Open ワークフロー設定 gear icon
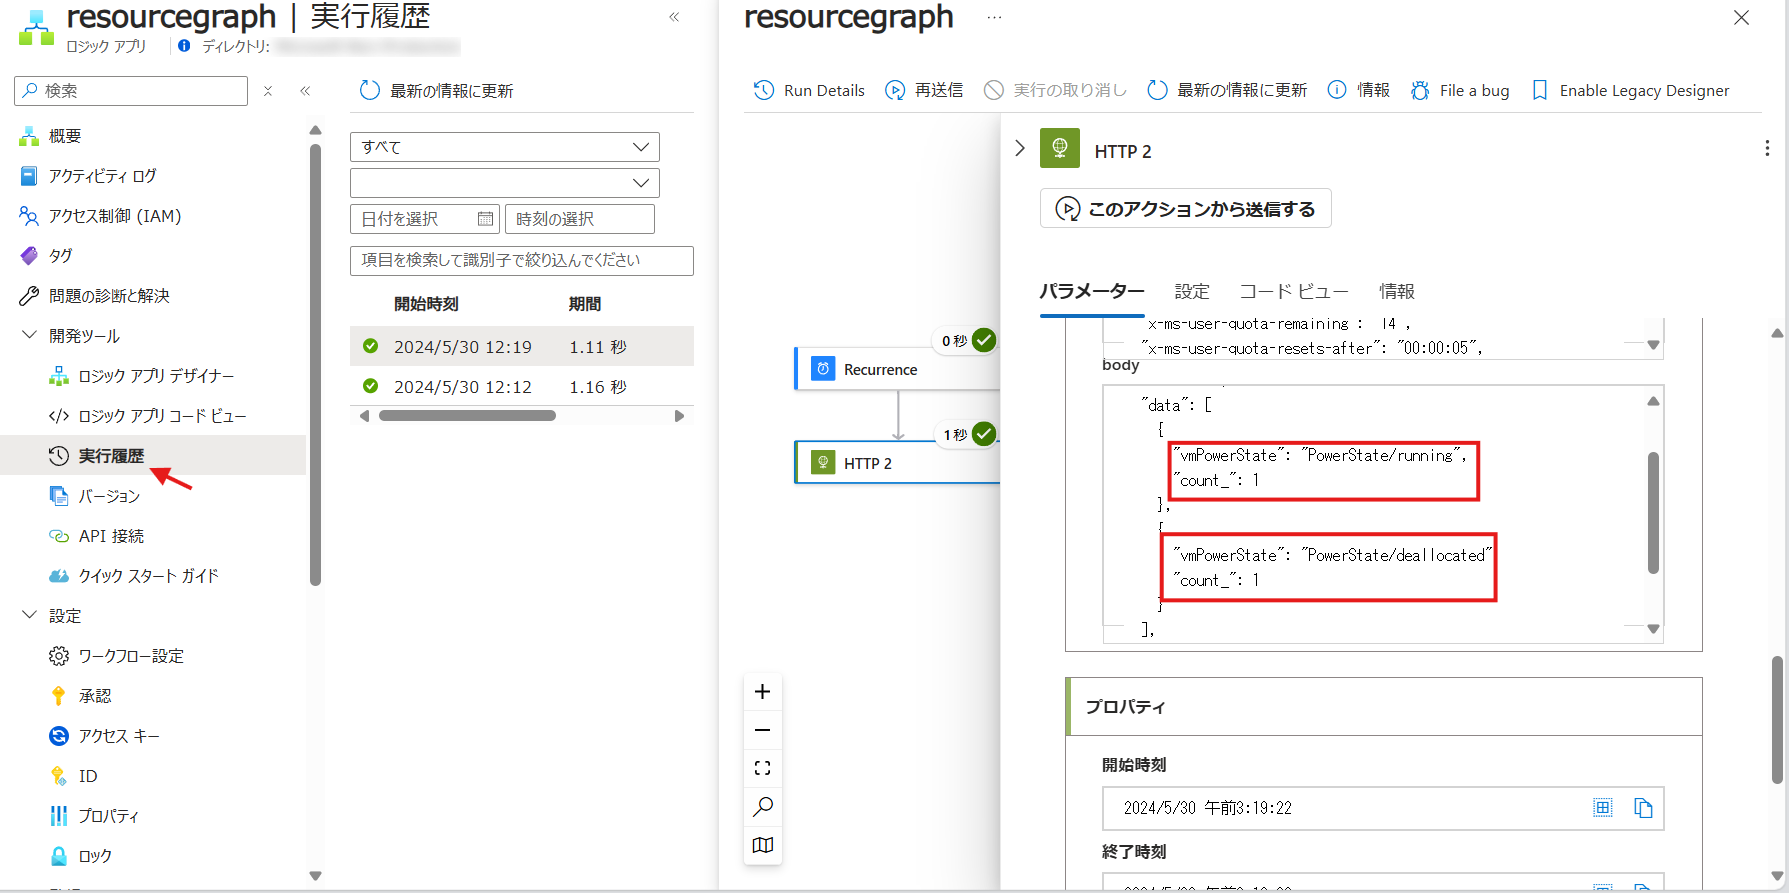Image resolution: width=1789 pixels, height=893 pixels. coord(59,656)
